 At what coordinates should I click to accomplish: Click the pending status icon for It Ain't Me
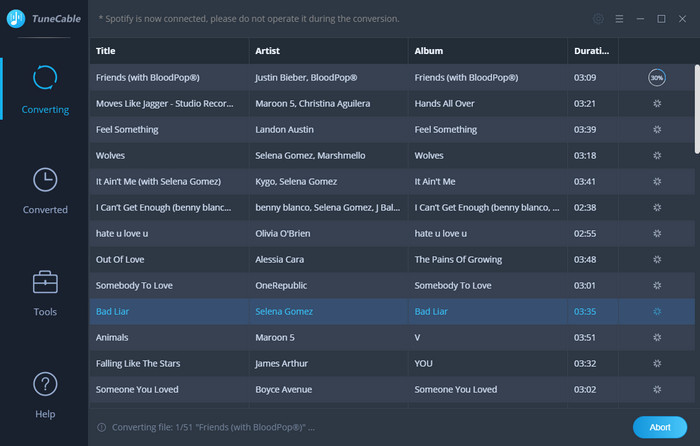657,182
